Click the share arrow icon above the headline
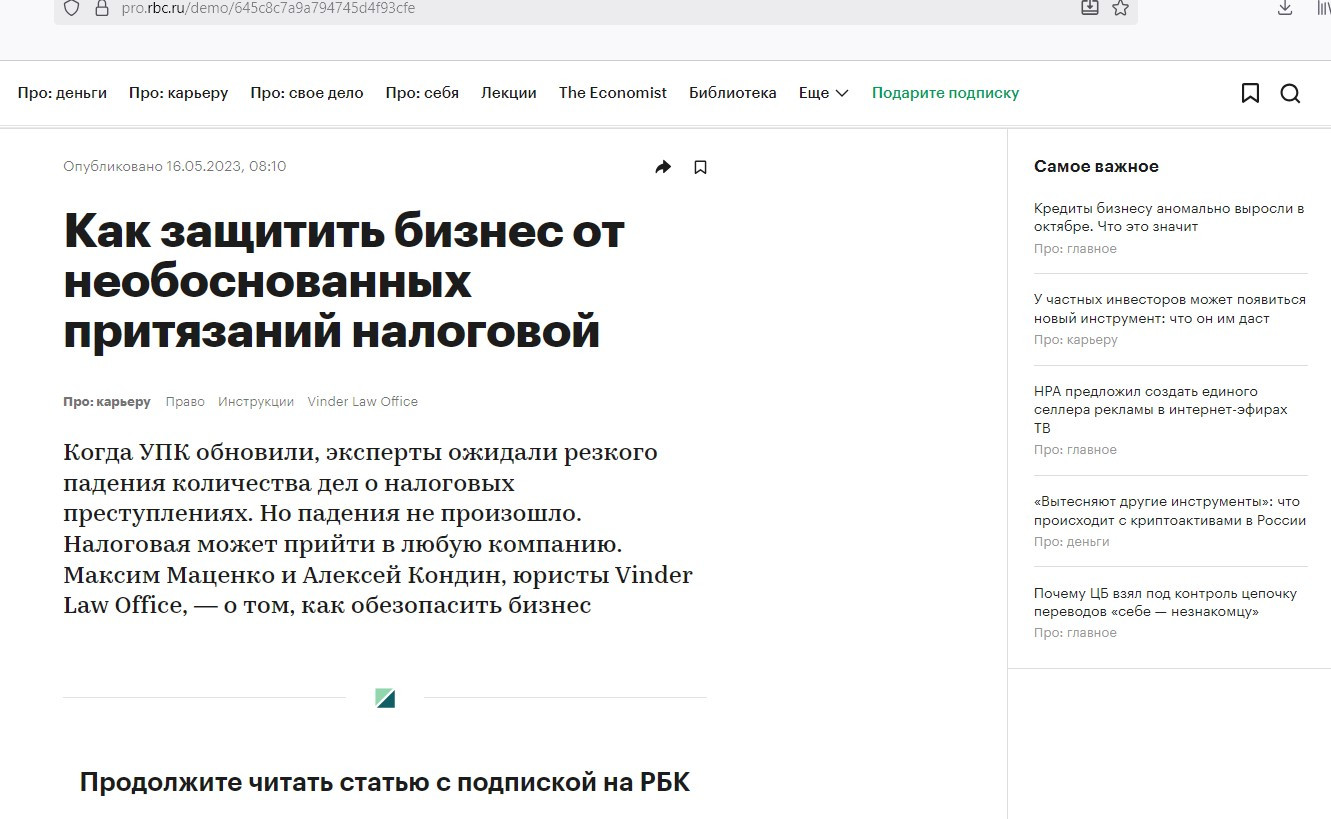This screenshot has width=1331, height=819. pyautogui.click(x=663, y=167)
